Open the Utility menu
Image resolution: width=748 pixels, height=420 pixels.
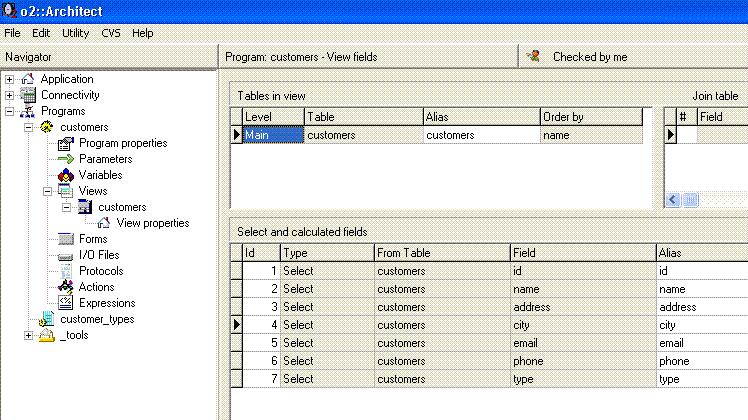click(x=75, y=33)
